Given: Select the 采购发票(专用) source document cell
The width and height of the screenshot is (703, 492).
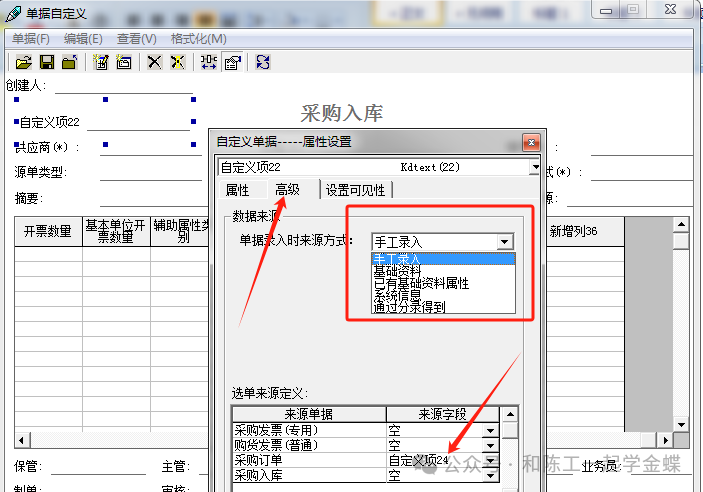Looking at the screenshot, I should (x=309, y=430).
